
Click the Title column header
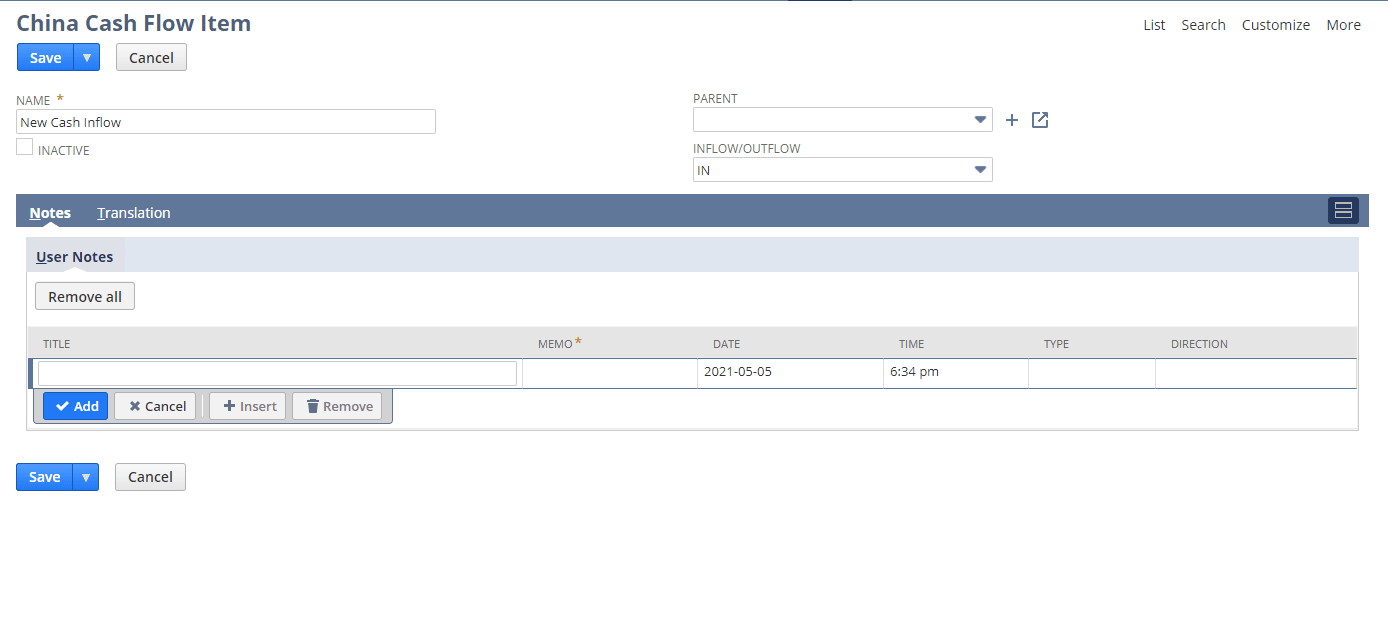(57, 344)
